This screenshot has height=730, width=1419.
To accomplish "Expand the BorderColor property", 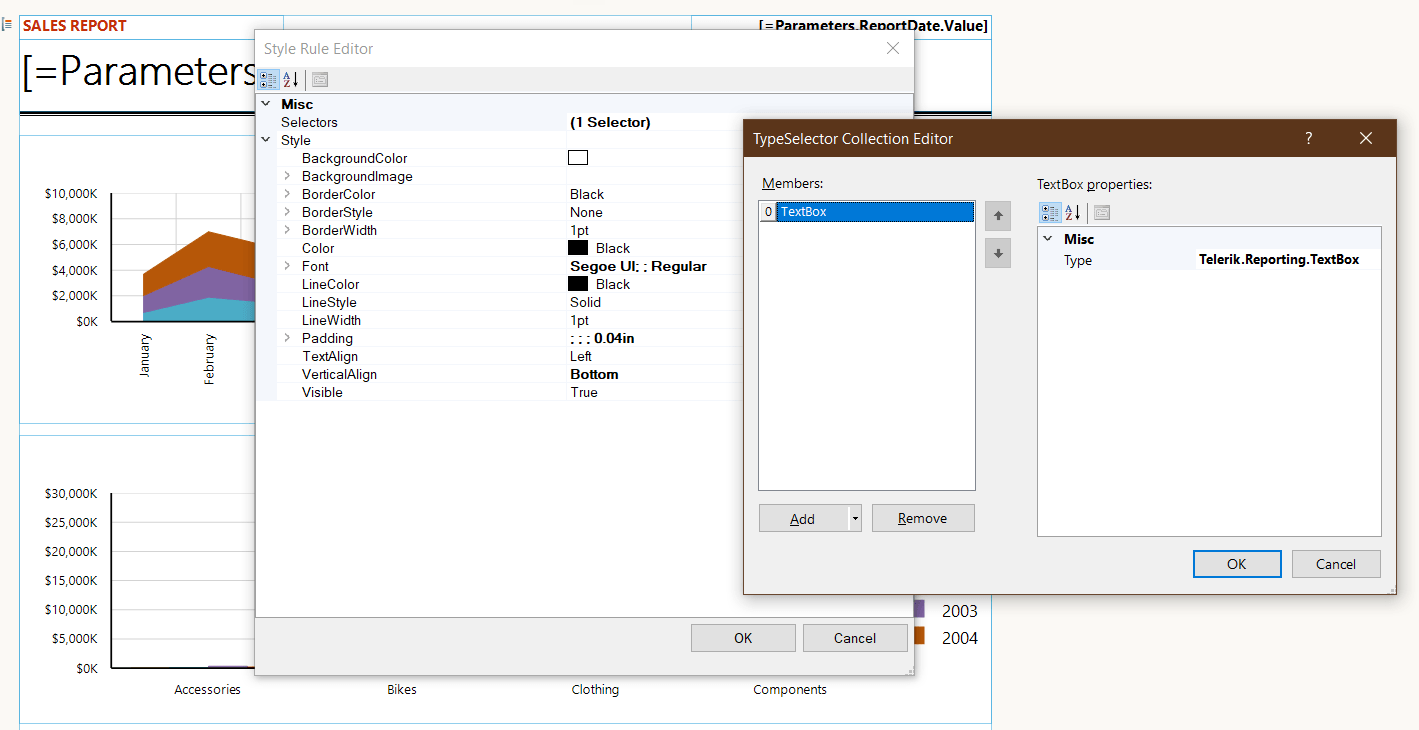I will [287, 194].
